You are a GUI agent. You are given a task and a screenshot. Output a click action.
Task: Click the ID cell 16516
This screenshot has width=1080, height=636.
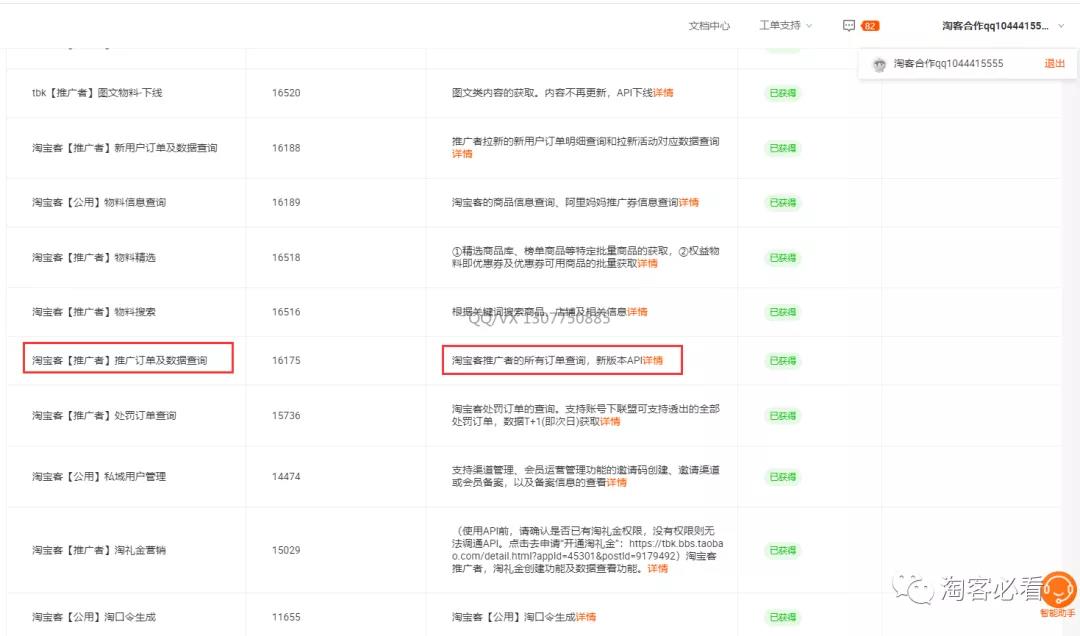(286, 311)
